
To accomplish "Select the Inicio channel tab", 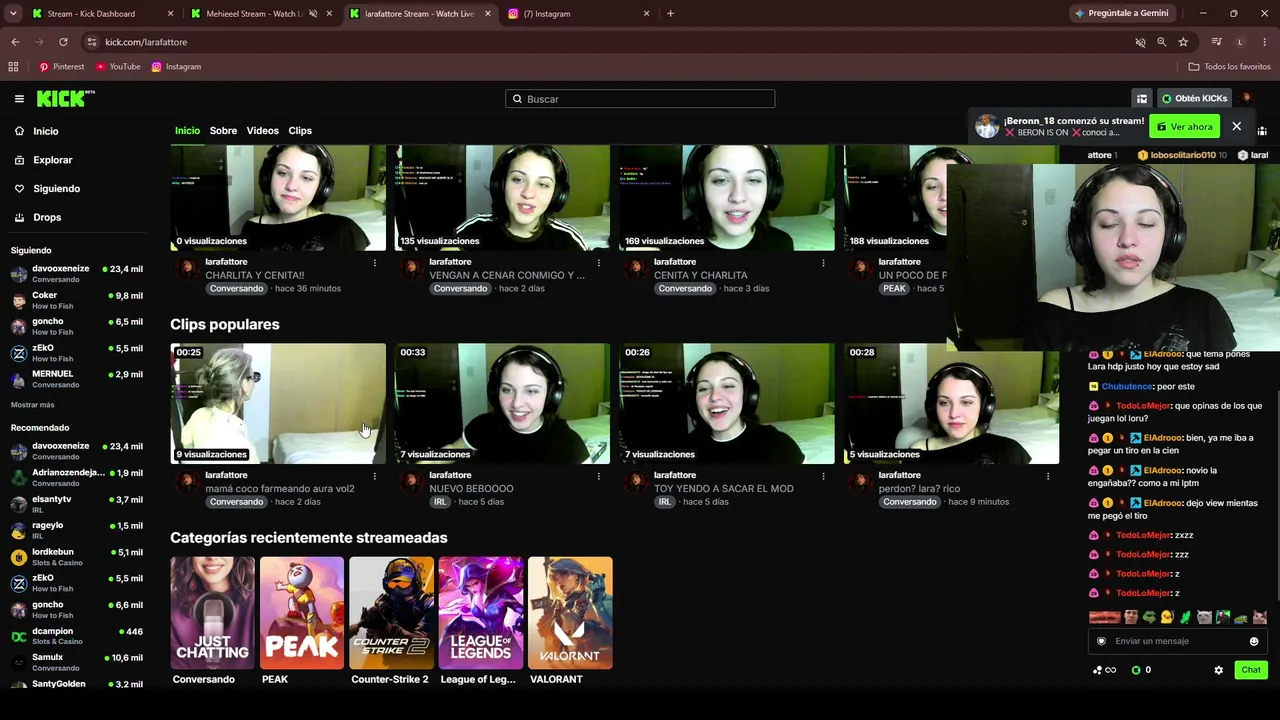I will pyautogui.click(x=187, y=131).
